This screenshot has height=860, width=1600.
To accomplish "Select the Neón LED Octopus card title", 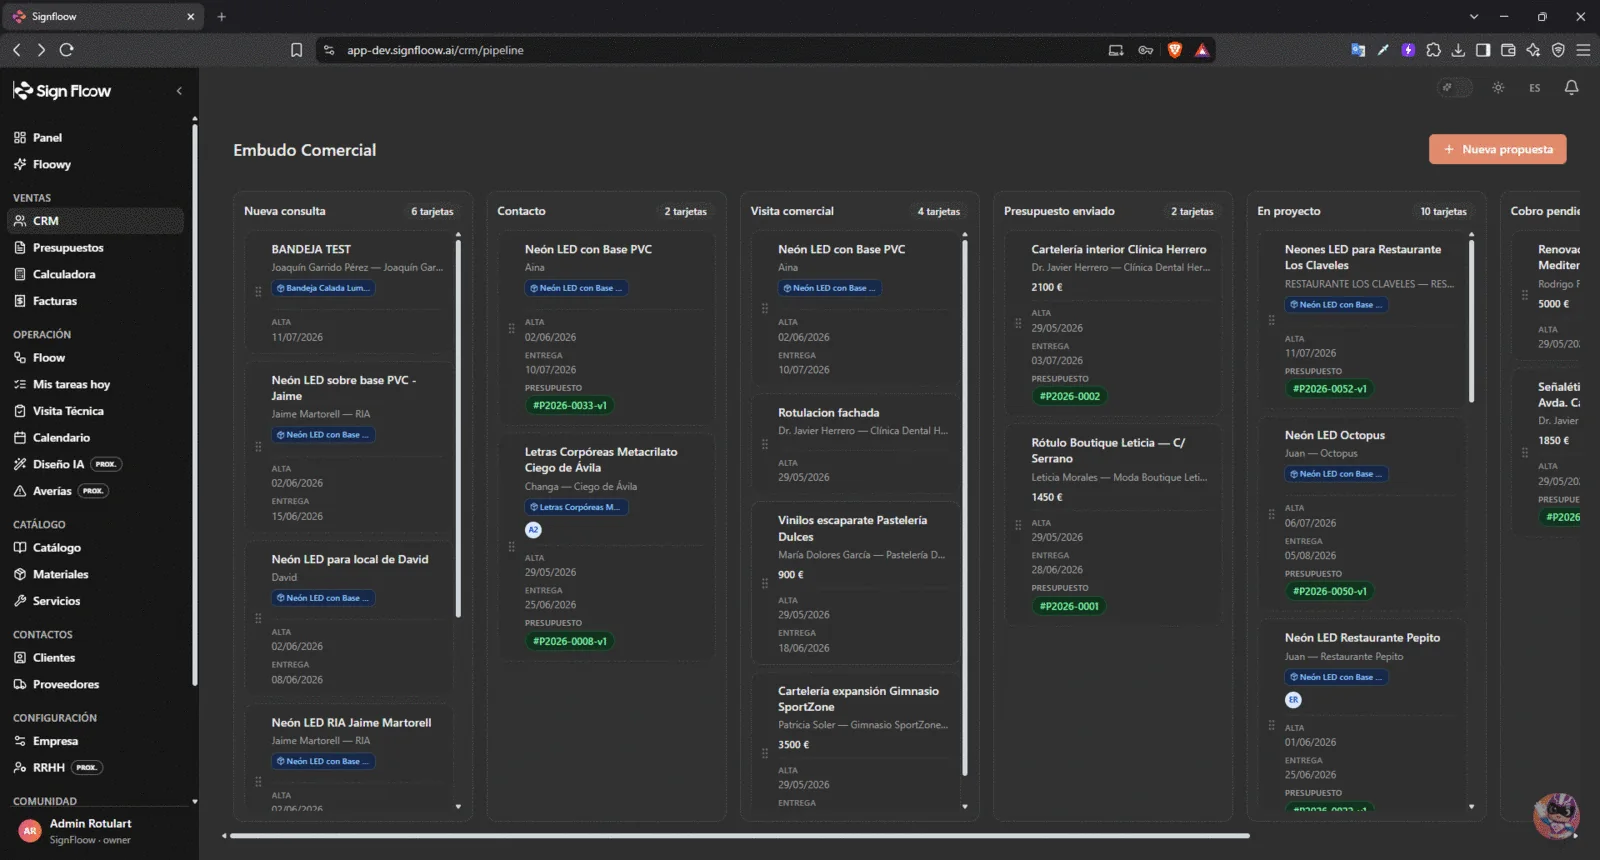I will coord(1335,436).
